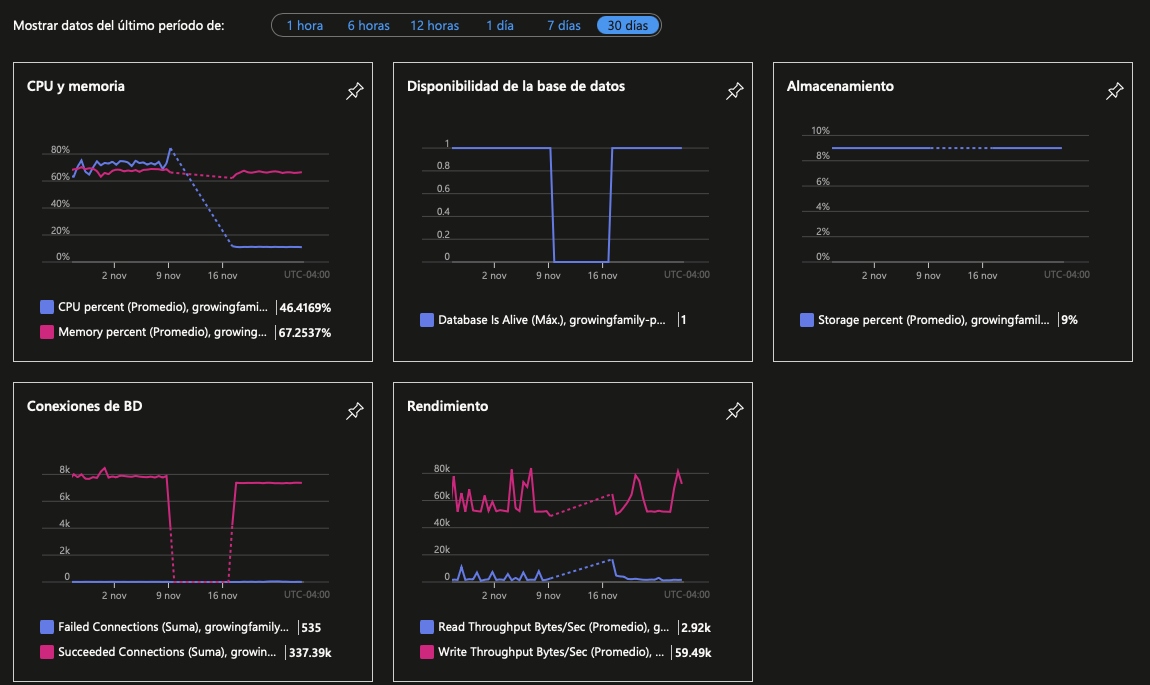Click Read Throughput Bytes/Sec legend swatch
Image resolution: width=1150 pixels, height=685 pixels.
coord(427,627)
